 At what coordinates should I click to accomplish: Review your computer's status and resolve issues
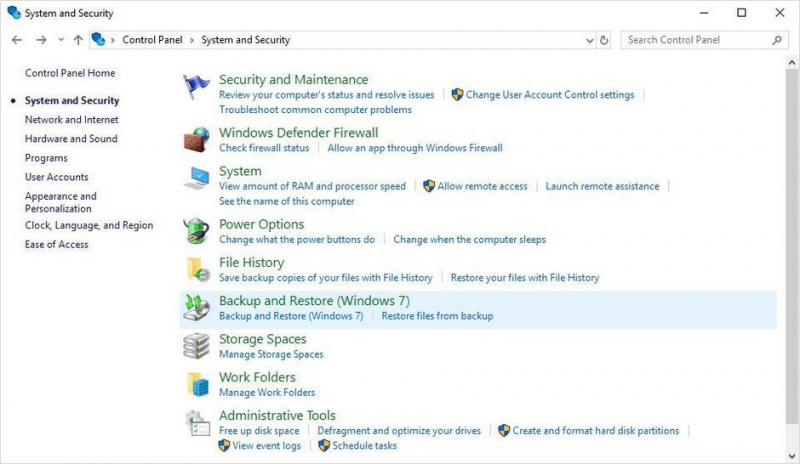pos(327,94)
